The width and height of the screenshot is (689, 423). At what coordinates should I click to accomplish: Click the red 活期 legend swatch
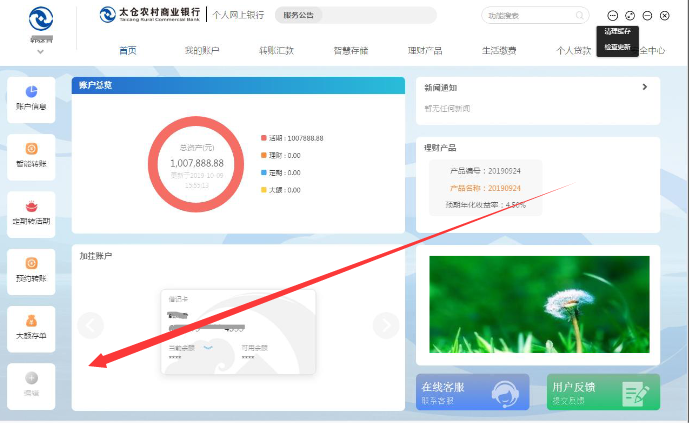click(x=264, y=138)
